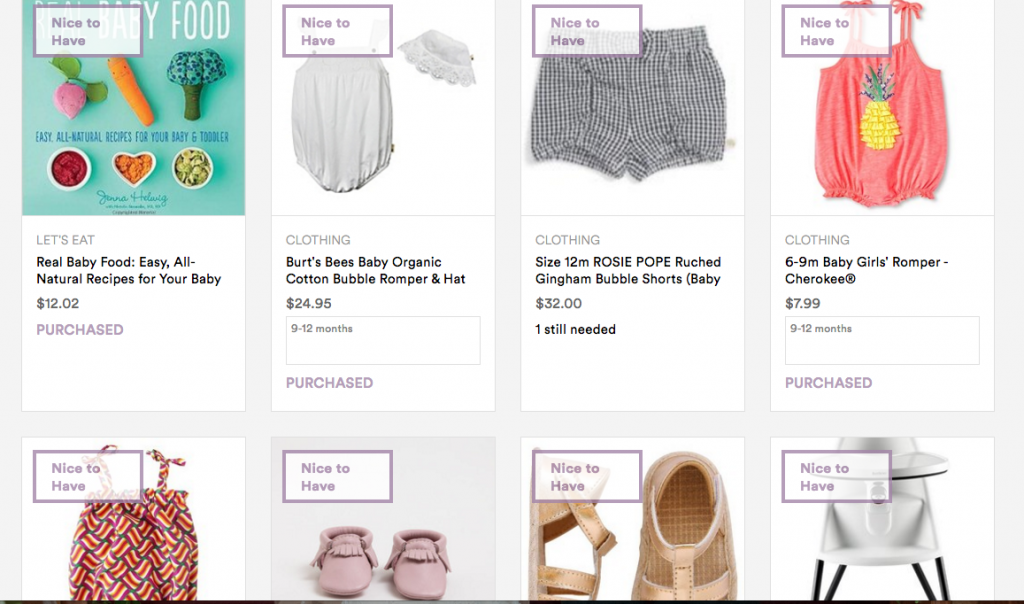Viewport: 1024px width, 604px height.
Task: Open Burt's Bees Baby Organic Cotton Bubble Romper link
Action: click(x=376, y=270)
